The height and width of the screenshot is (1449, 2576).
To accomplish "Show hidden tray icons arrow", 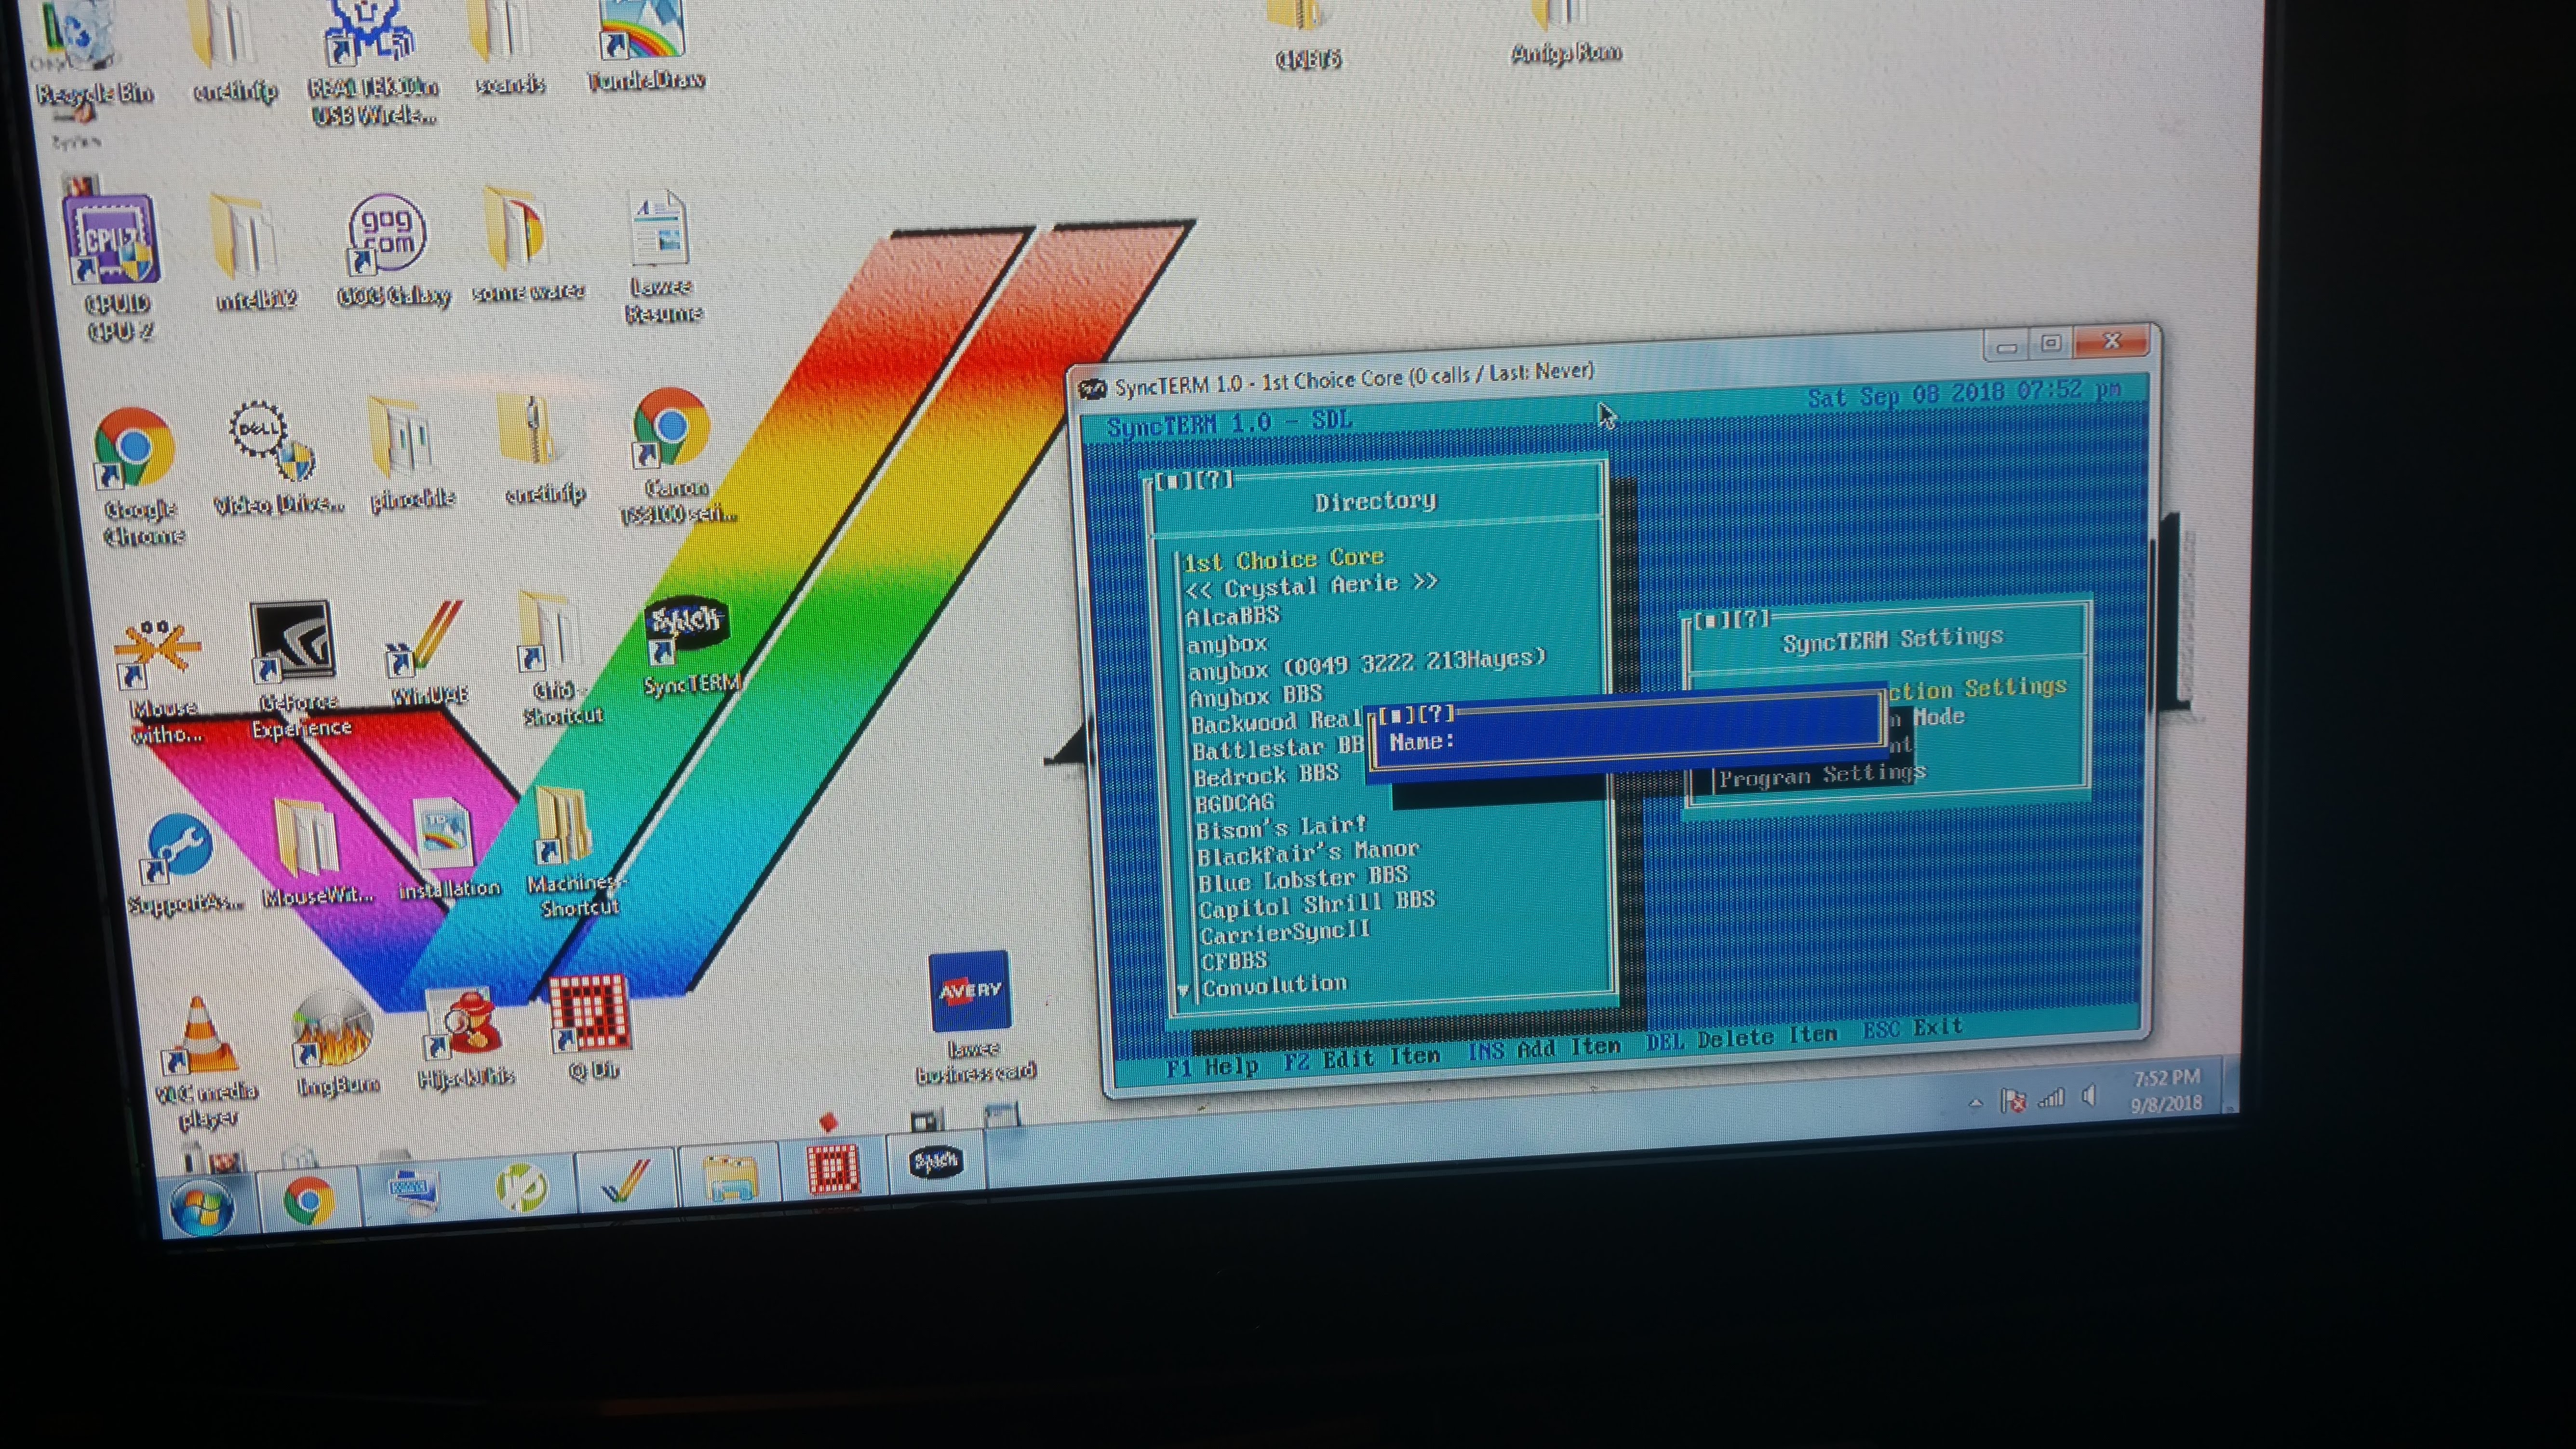I will pyautogui.click(x=1975, y=1103).
